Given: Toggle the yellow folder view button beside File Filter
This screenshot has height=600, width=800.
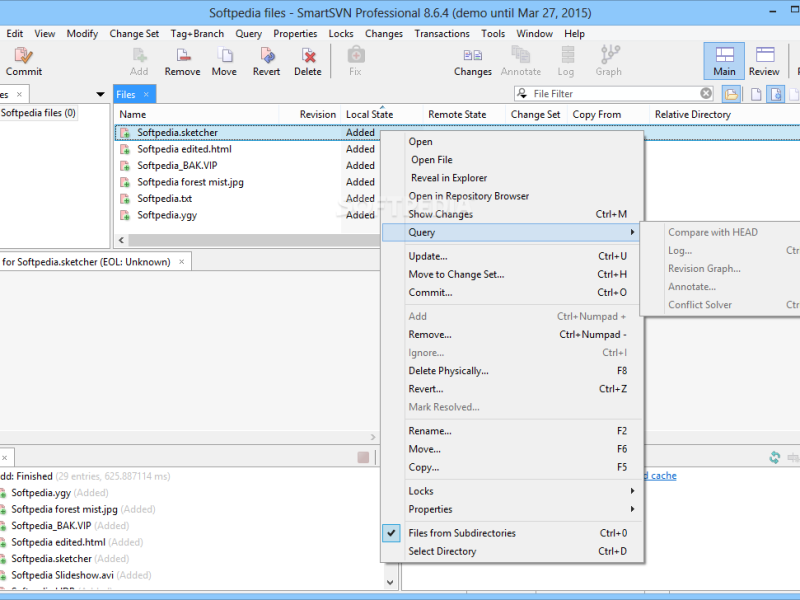Looking at the screenshot, I should point(731,94).
